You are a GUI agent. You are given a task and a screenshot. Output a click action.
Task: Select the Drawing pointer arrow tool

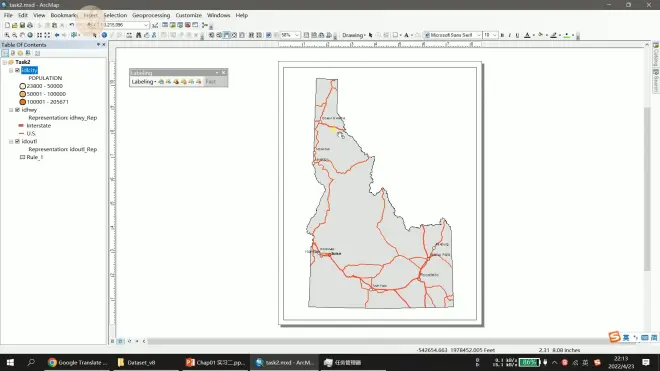tap(370, 35)
